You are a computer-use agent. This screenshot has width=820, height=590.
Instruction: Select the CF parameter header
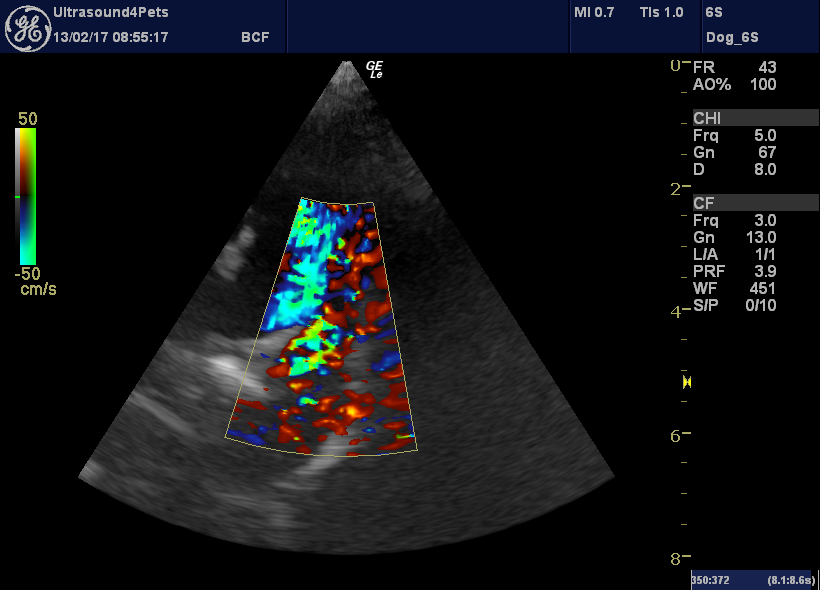tap(755, 203)
